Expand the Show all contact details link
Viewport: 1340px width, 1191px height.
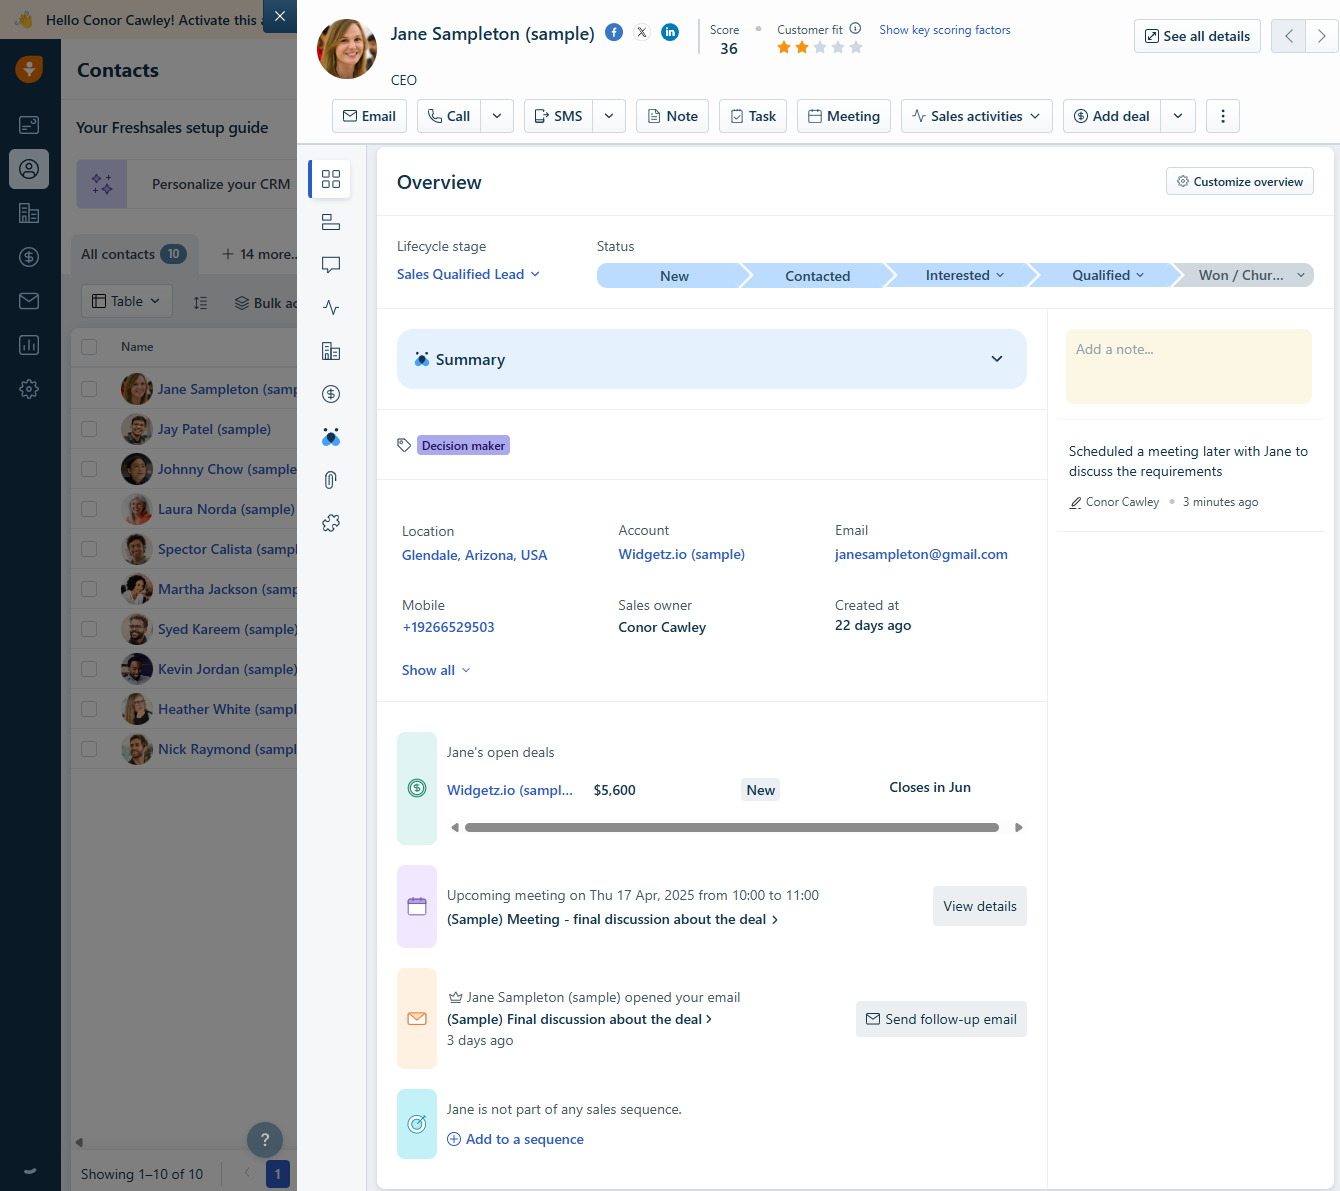(435, 670)
